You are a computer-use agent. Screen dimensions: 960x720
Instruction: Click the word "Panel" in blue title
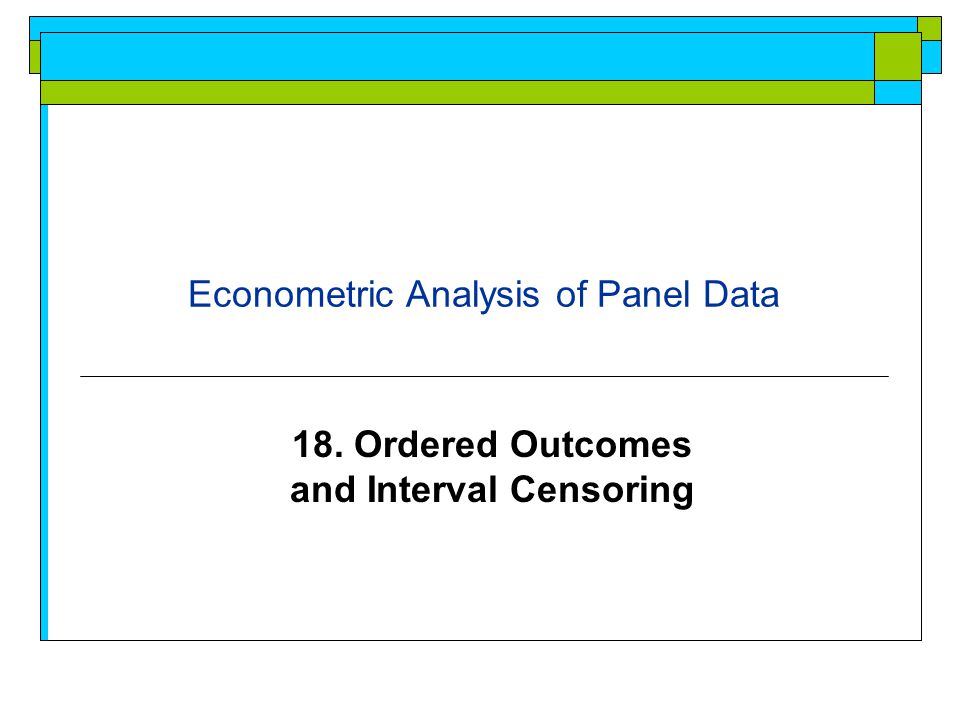pyautogui.click(x=643, y=294)
